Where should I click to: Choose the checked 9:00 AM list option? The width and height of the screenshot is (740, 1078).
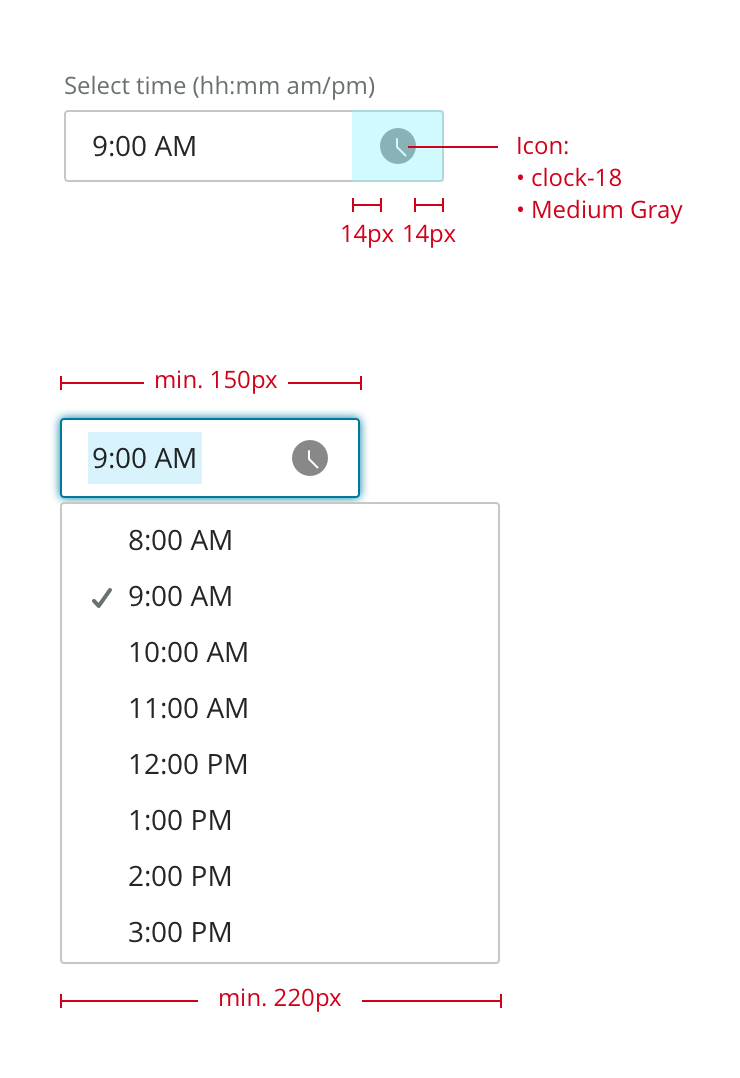tap(180, 597)
